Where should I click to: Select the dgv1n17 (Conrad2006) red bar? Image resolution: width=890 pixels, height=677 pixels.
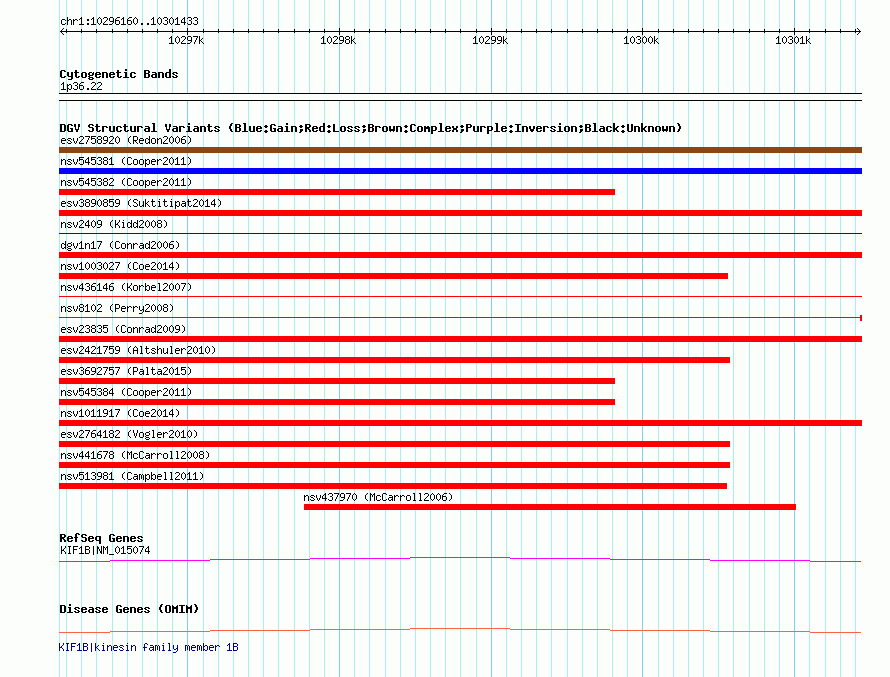click(460, 255)
